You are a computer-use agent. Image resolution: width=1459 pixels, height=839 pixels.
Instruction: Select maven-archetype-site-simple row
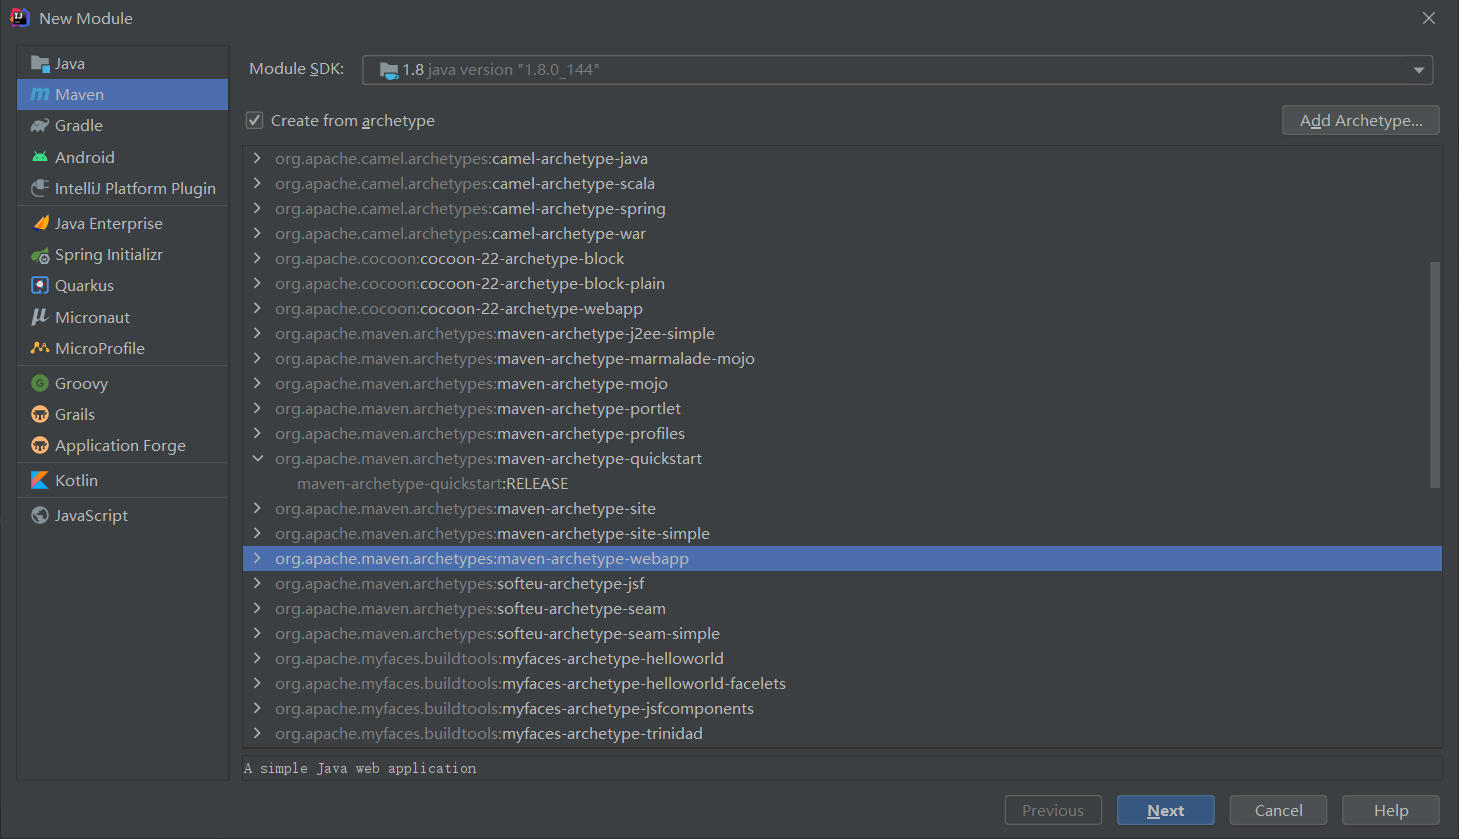click(842, 533)
